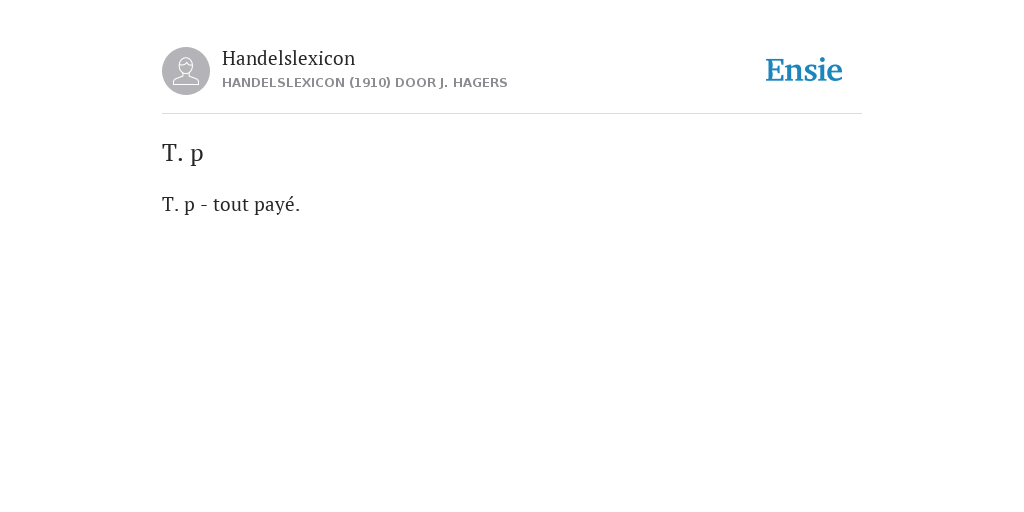Image resolution: width=1024 pixels, height=512 pixels.
Task: Click the gray author avatar icon
Action: pos(186,71)
